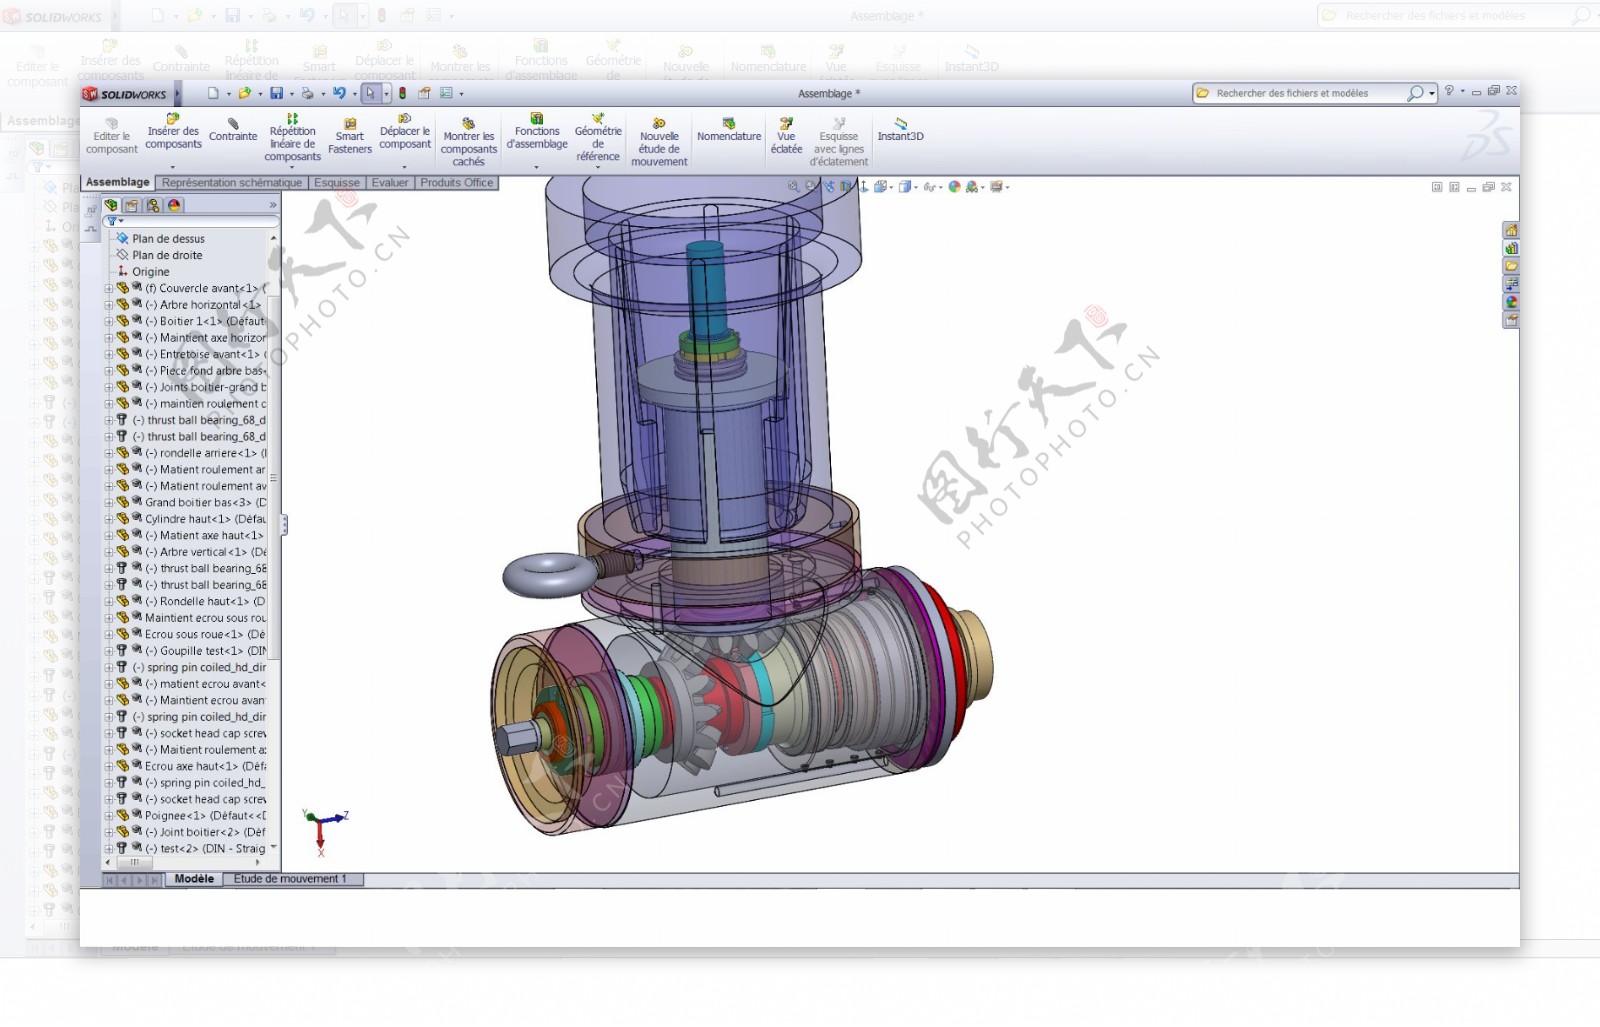Click Déplacer le composant tool
1600x1027 pixels.
(x=404, y=131)
